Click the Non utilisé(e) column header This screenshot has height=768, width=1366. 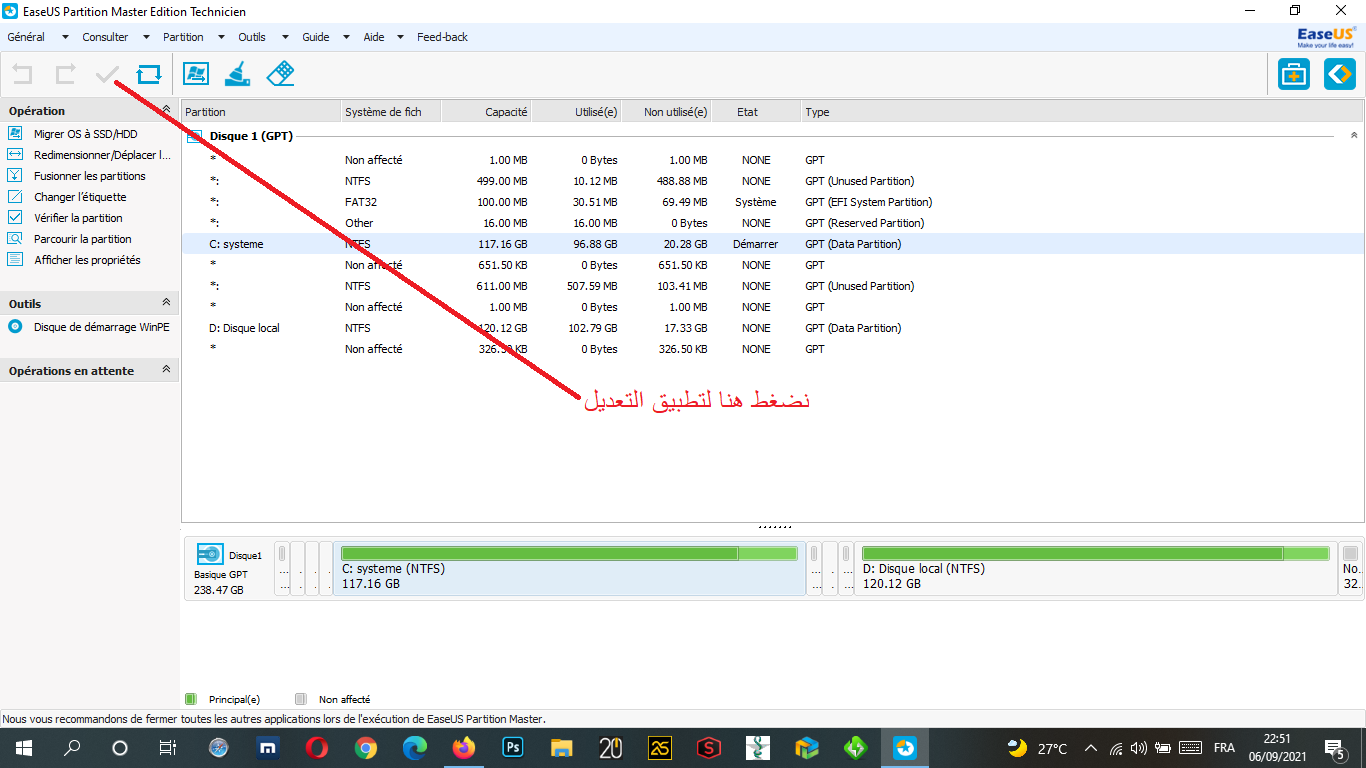[666, 112]
